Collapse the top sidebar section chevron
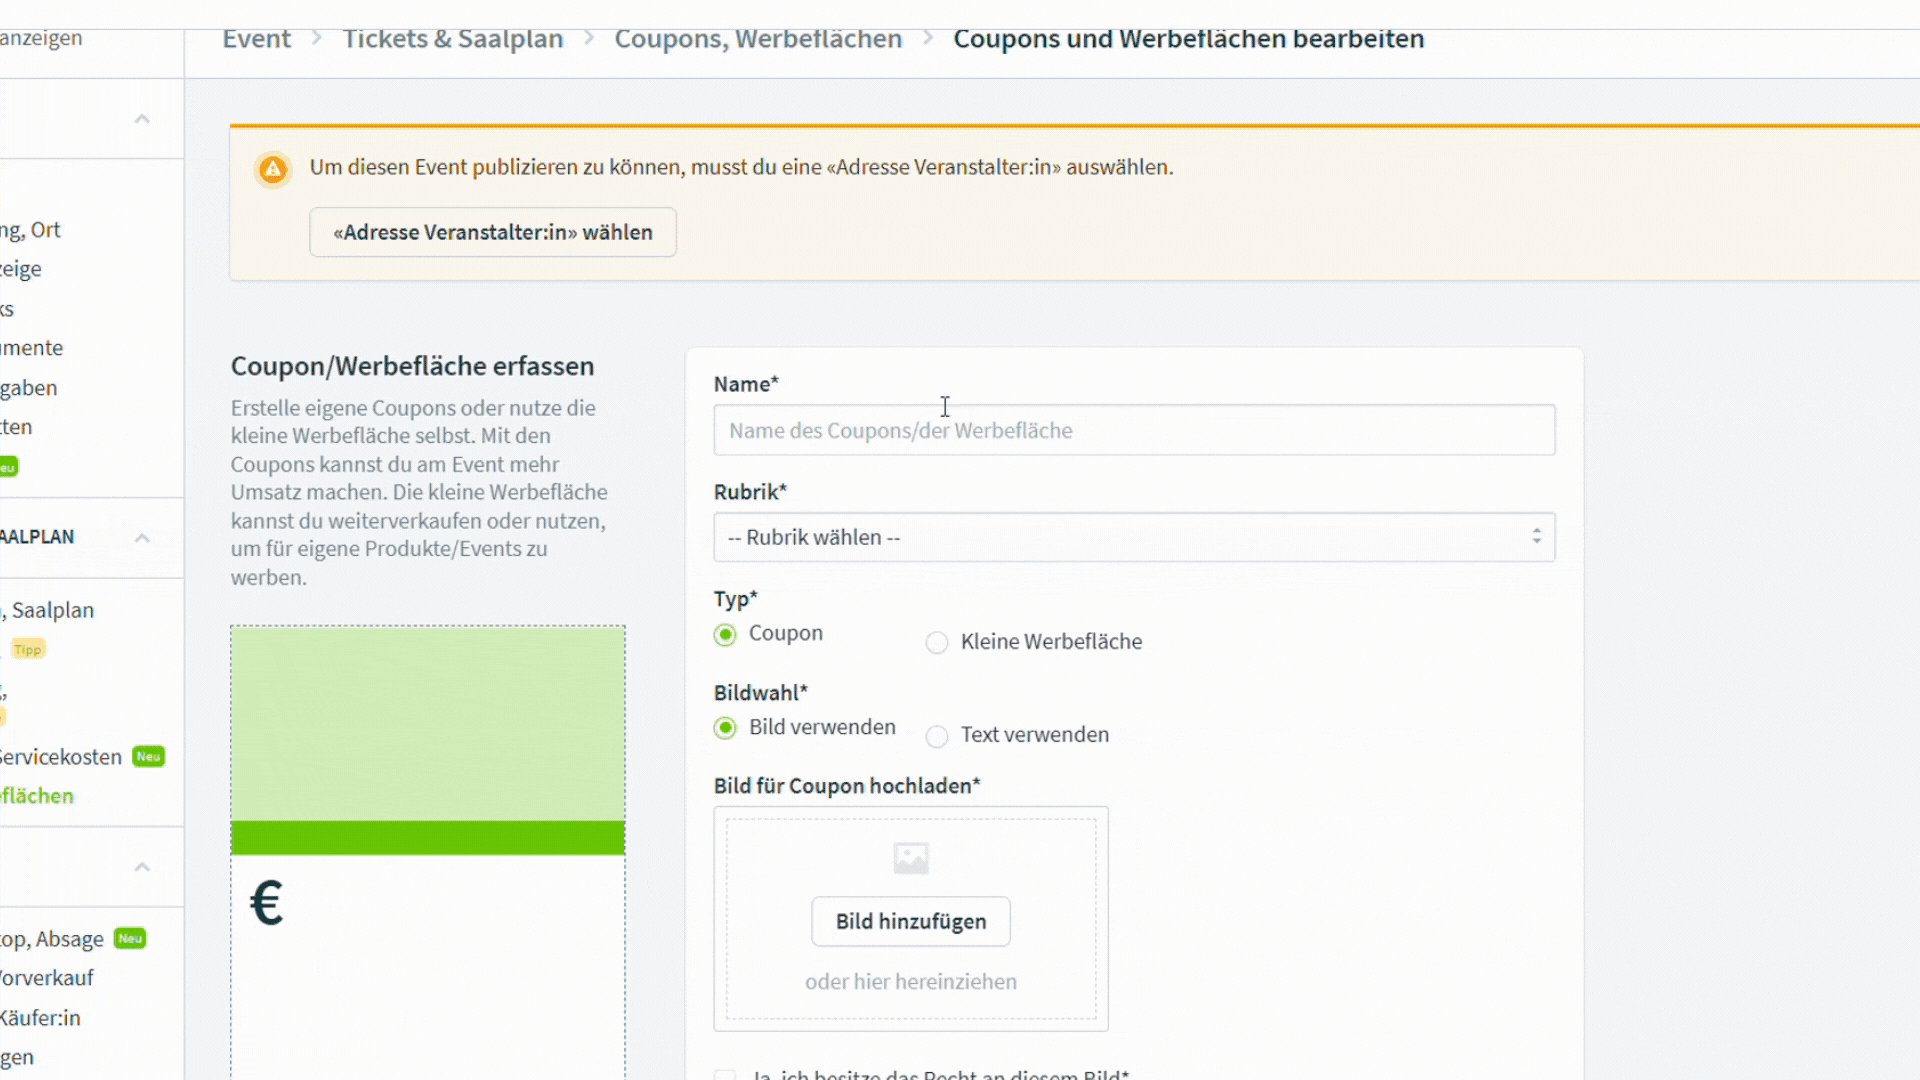 click(x=142, y=119)
